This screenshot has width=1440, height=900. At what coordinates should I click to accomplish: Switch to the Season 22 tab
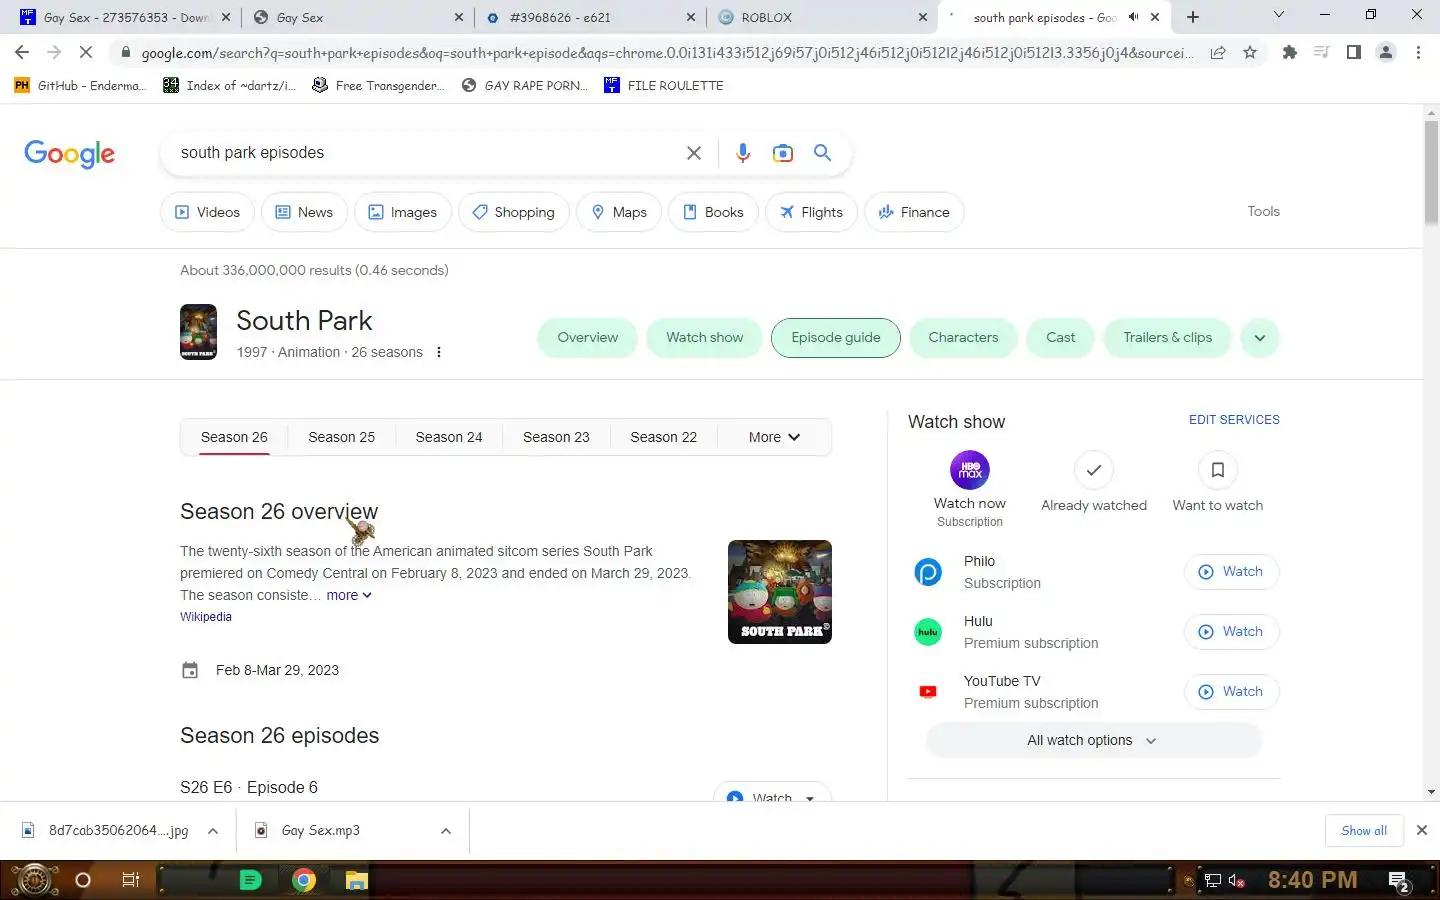click(x=663, y=437)
